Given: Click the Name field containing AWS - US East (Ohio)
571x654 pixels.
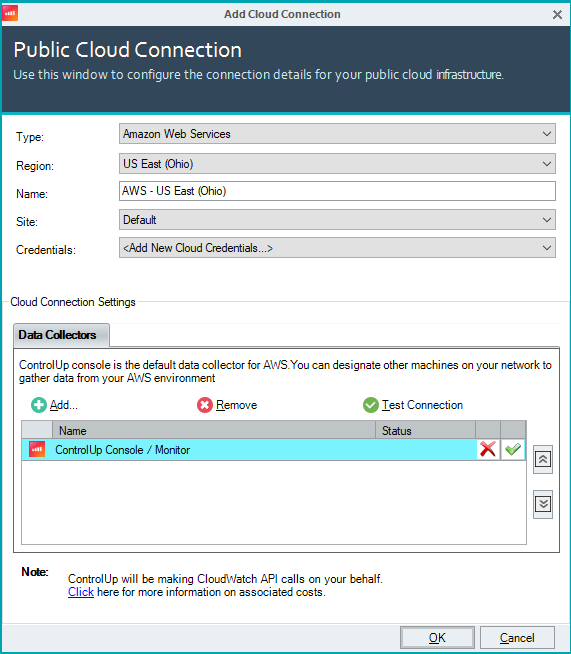Looking at the screenshot, I should click(337, 191).
